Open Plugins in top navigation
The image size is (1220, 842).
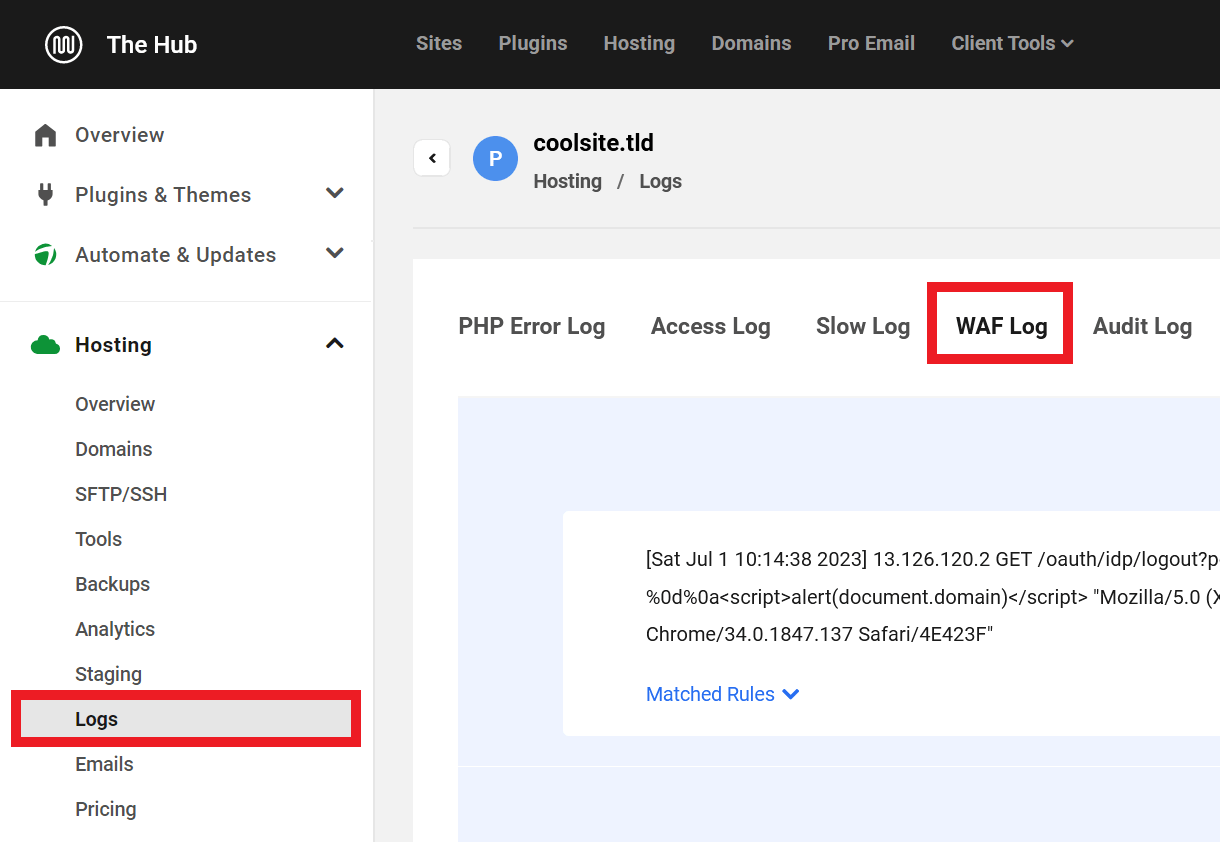click(533, 43)
